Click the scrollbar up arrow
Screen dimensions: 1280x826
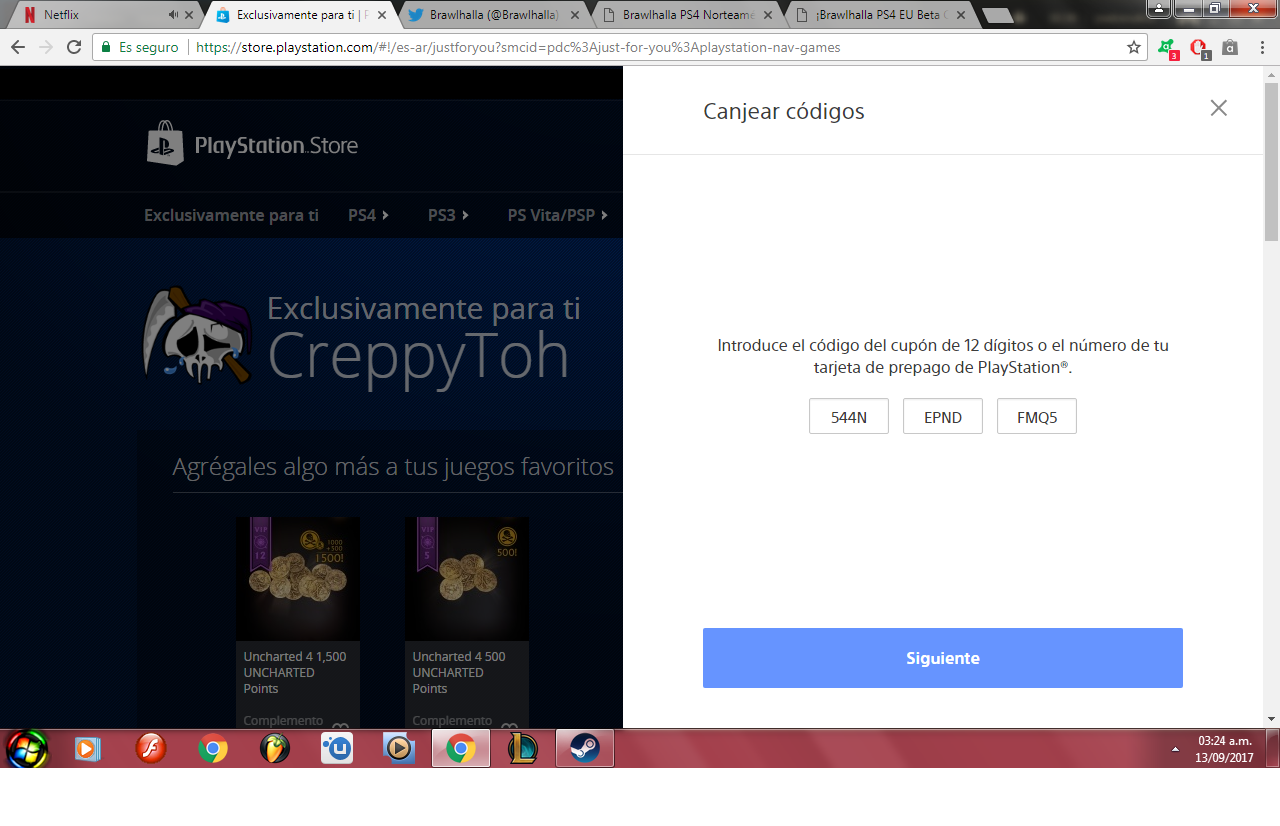1272,74
